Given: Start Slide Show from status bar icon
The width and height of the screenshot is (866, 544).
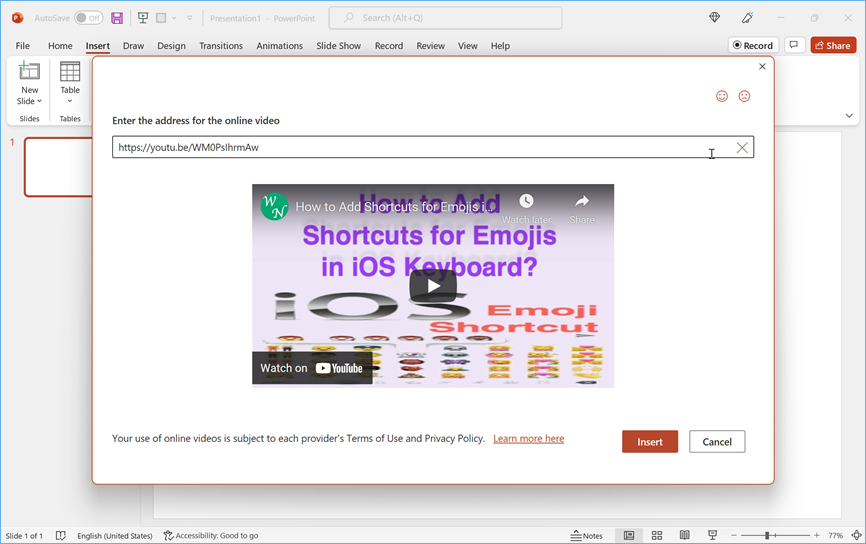Looking at the screenshot, I should pos(712,536).
